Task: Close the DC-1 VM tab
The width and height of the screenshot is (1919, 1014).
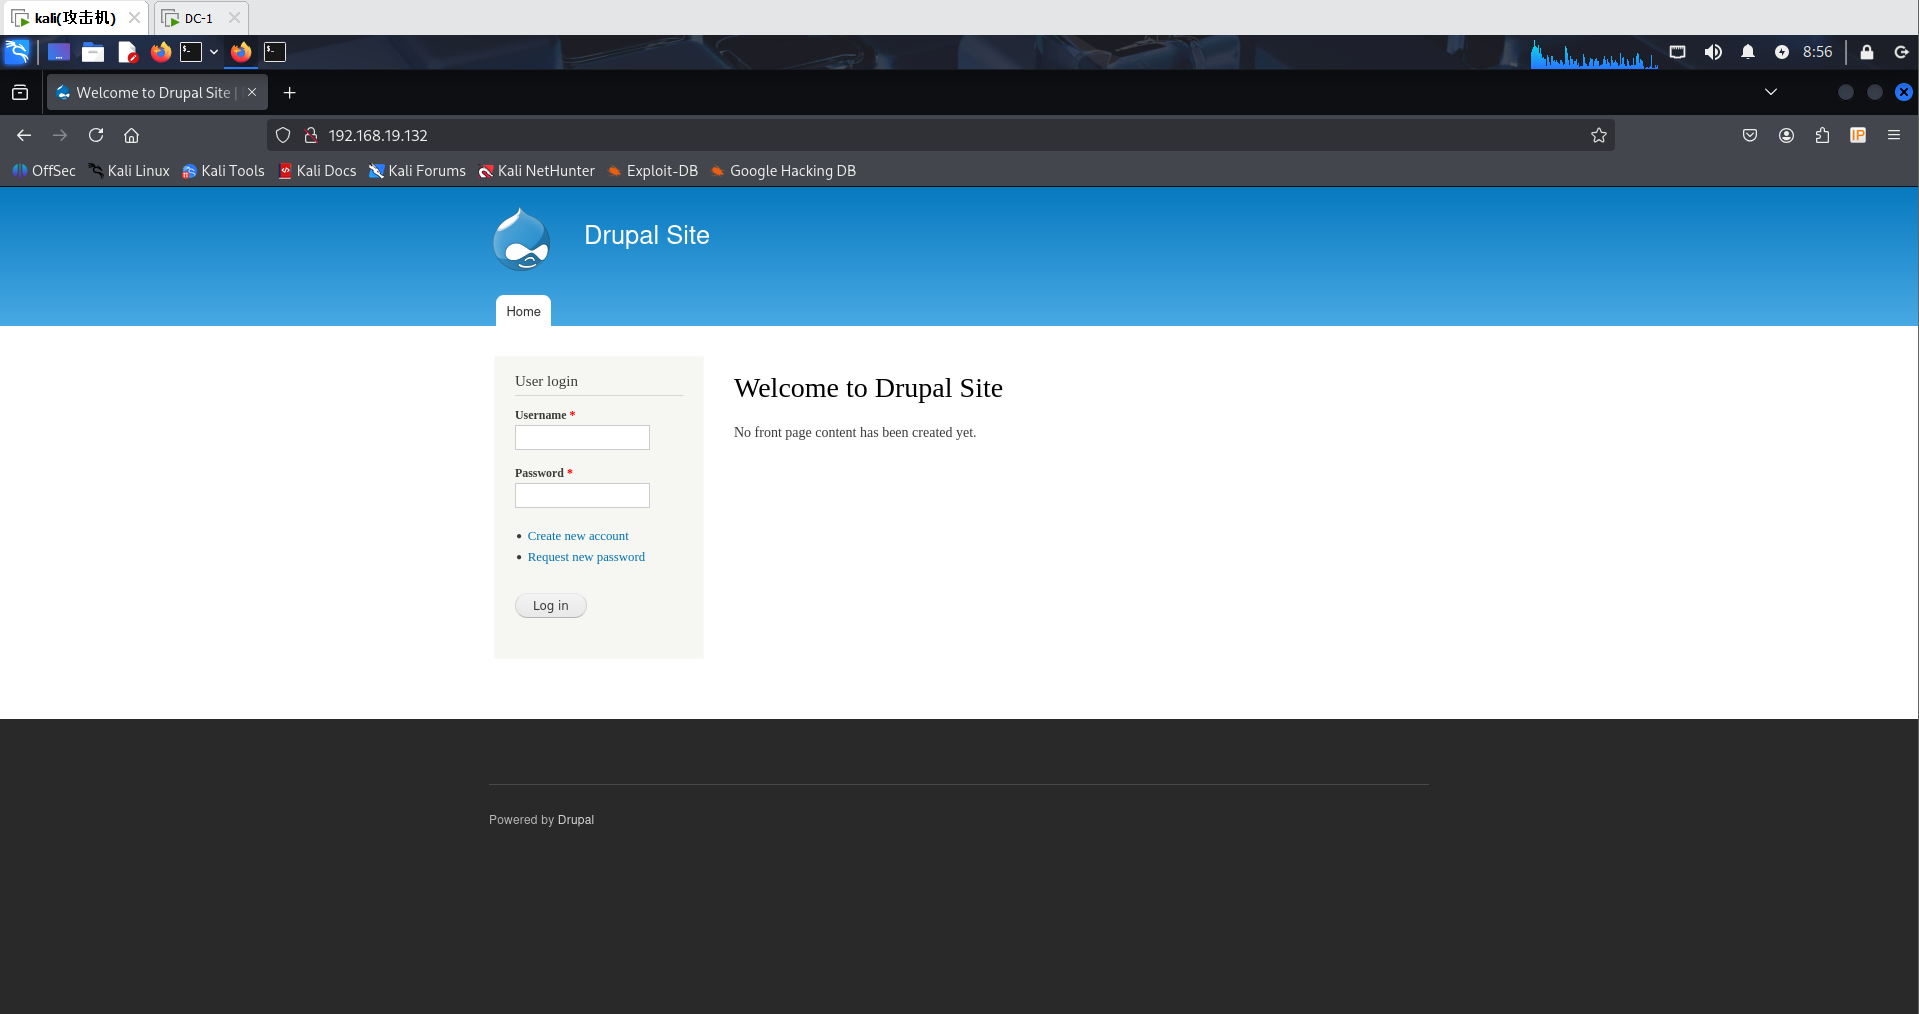Action: 234,18
